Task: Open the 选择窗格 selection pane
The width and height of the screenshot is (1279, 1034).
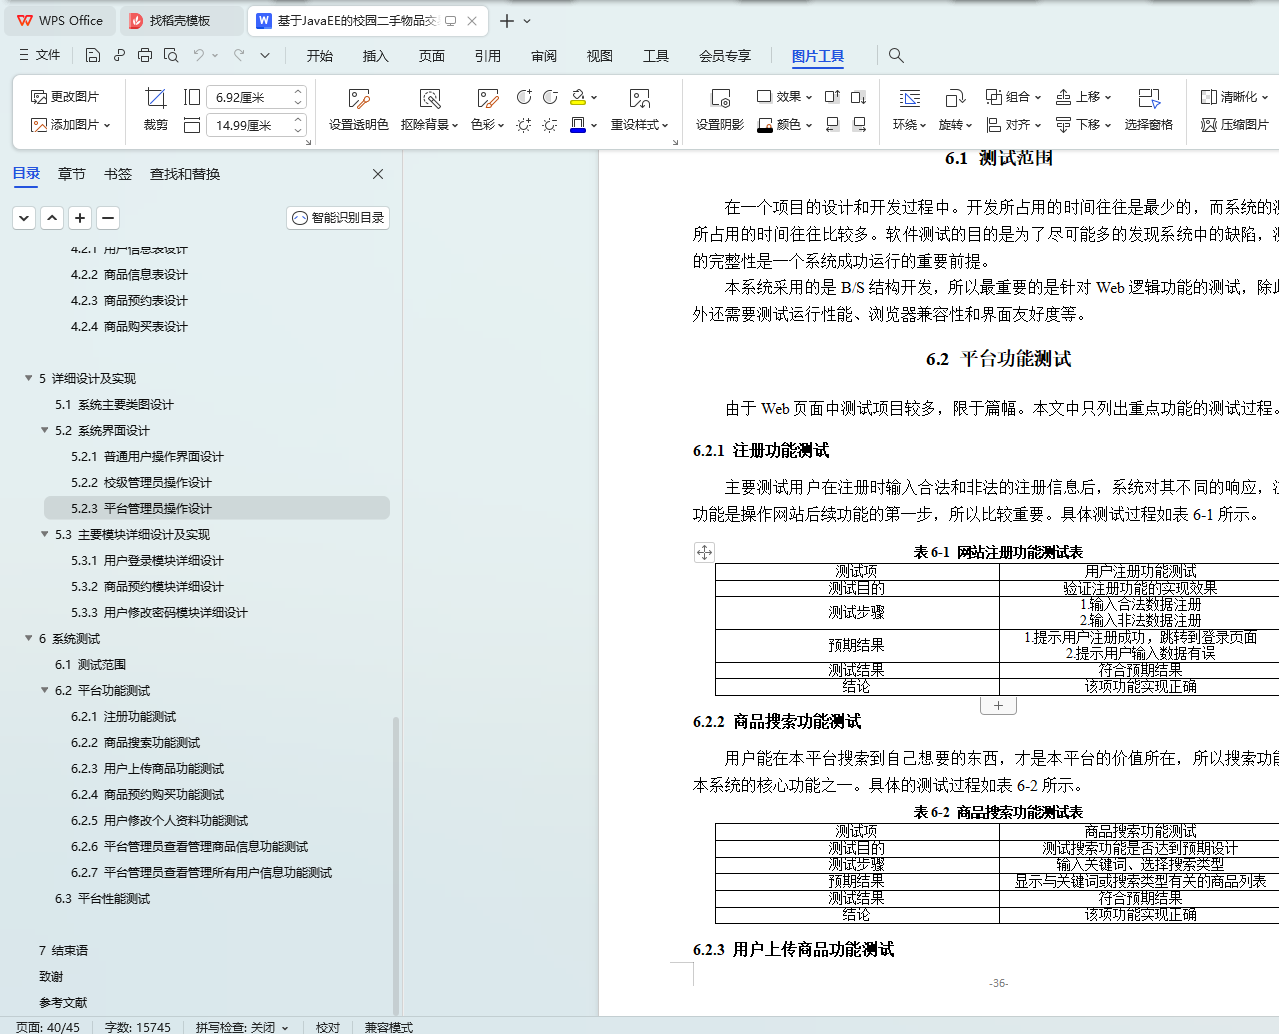Action: tap(1148, 109)
